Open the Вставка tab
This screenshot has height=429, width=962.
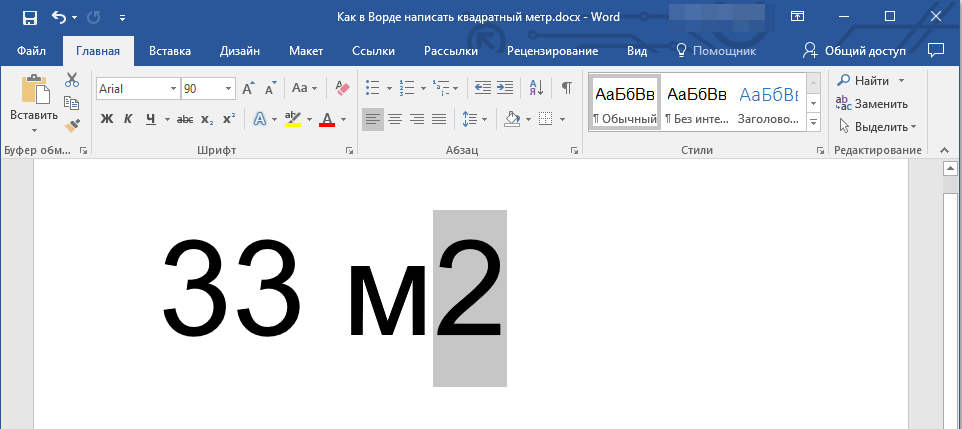pos(170,50)
